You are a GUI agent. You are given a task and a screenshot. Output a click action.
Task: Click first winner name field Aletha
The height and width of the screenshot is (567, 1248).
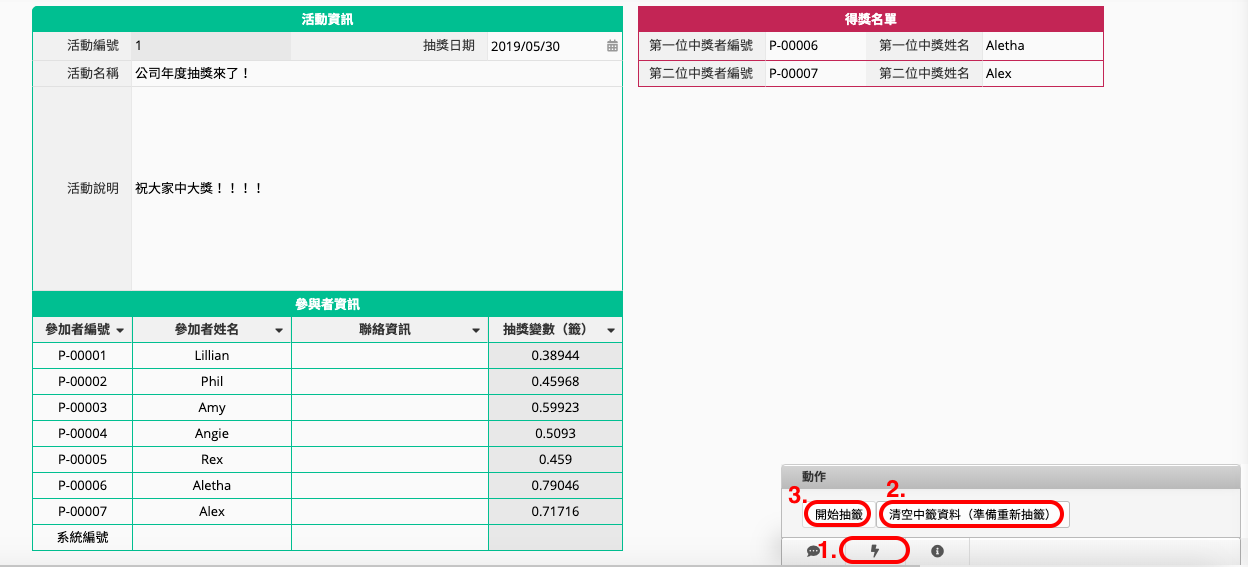[1042, 46]
